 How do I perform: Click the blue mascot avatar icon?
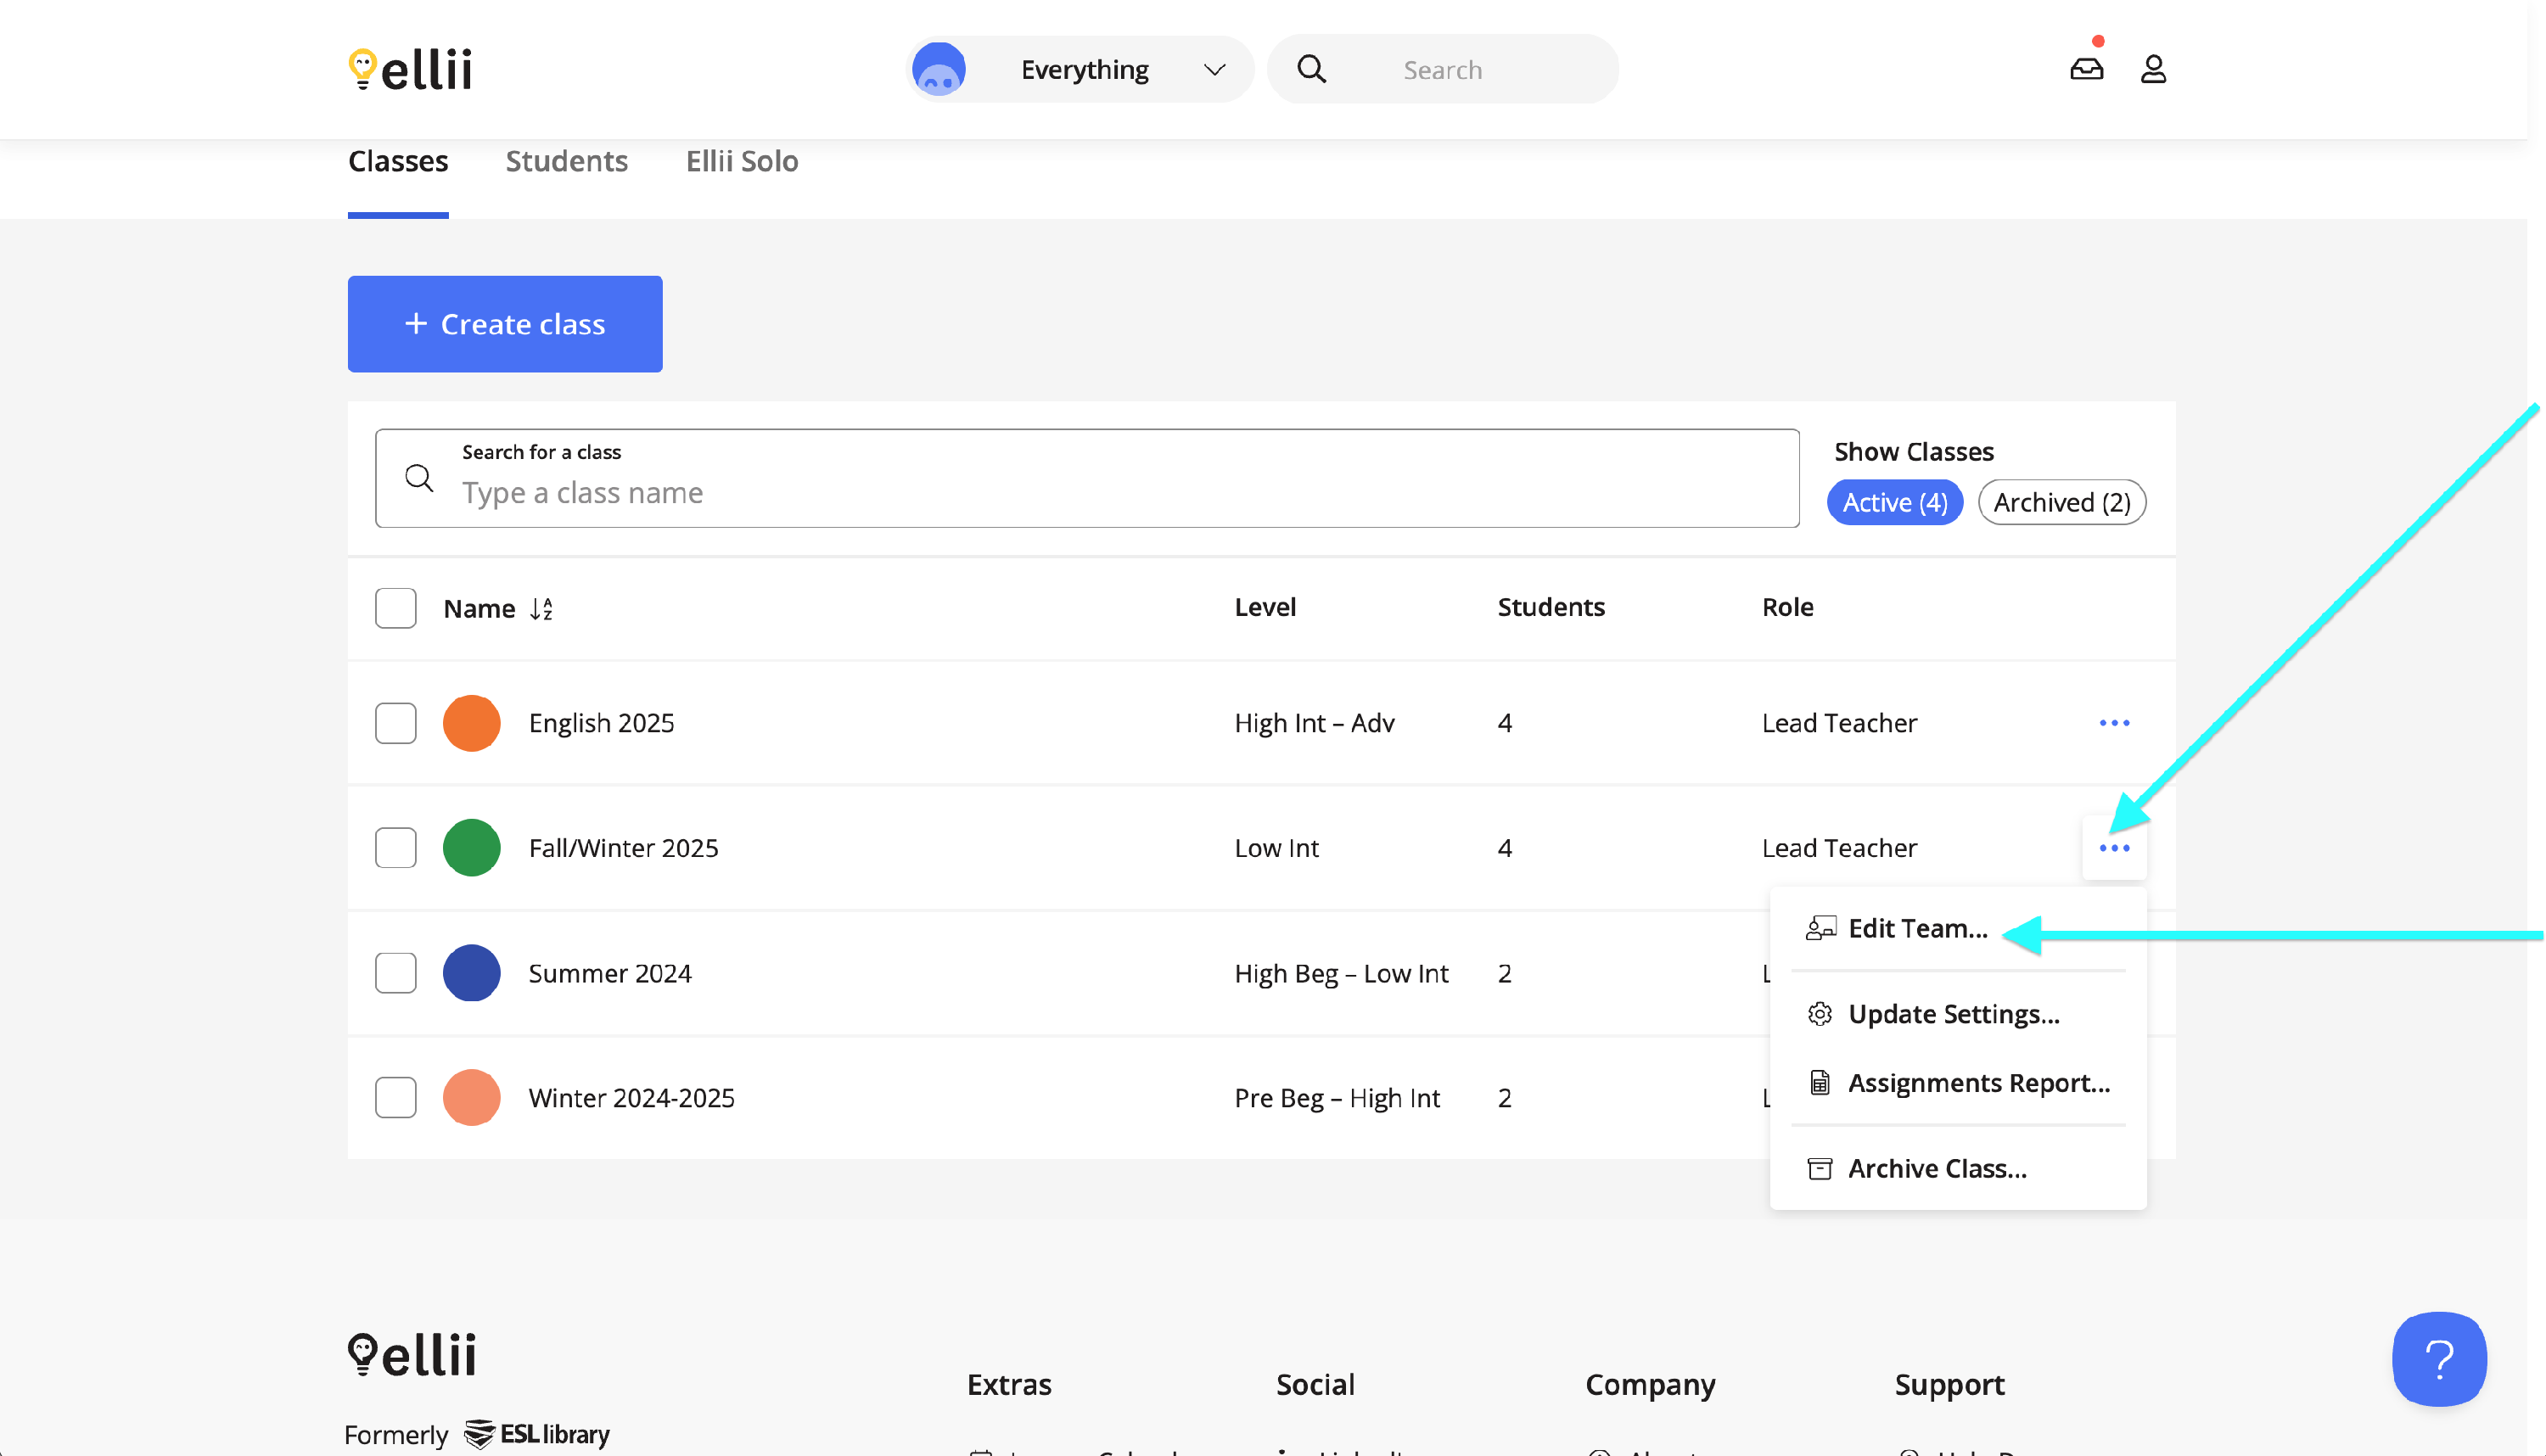(x=938, y=69)
